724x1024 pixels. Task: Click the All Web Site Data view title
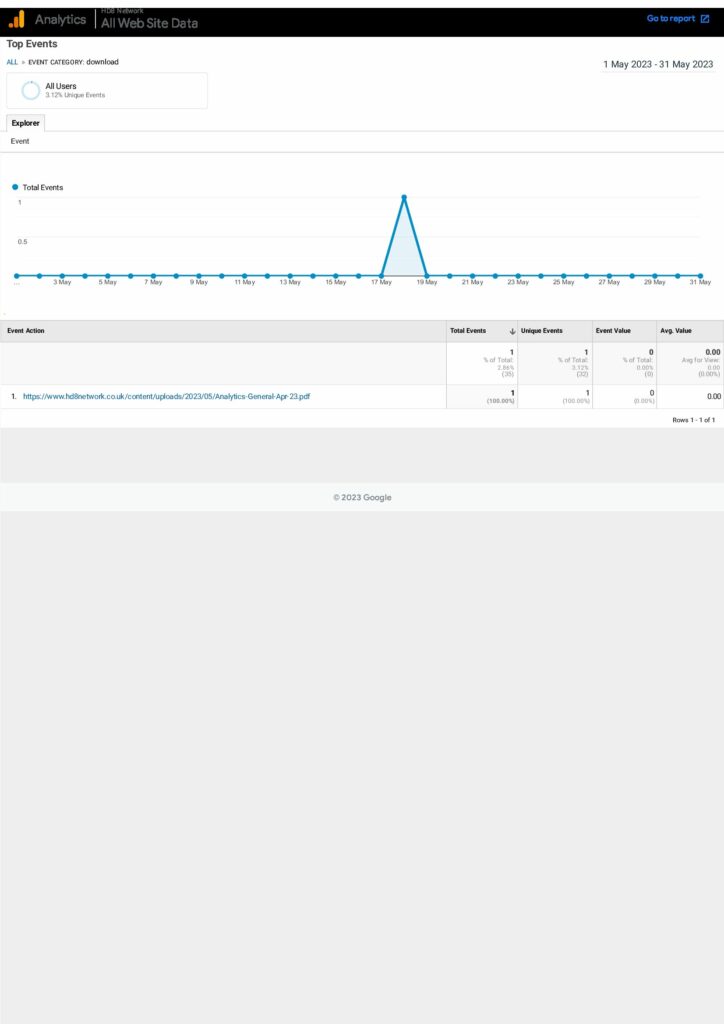pos(149,23)
